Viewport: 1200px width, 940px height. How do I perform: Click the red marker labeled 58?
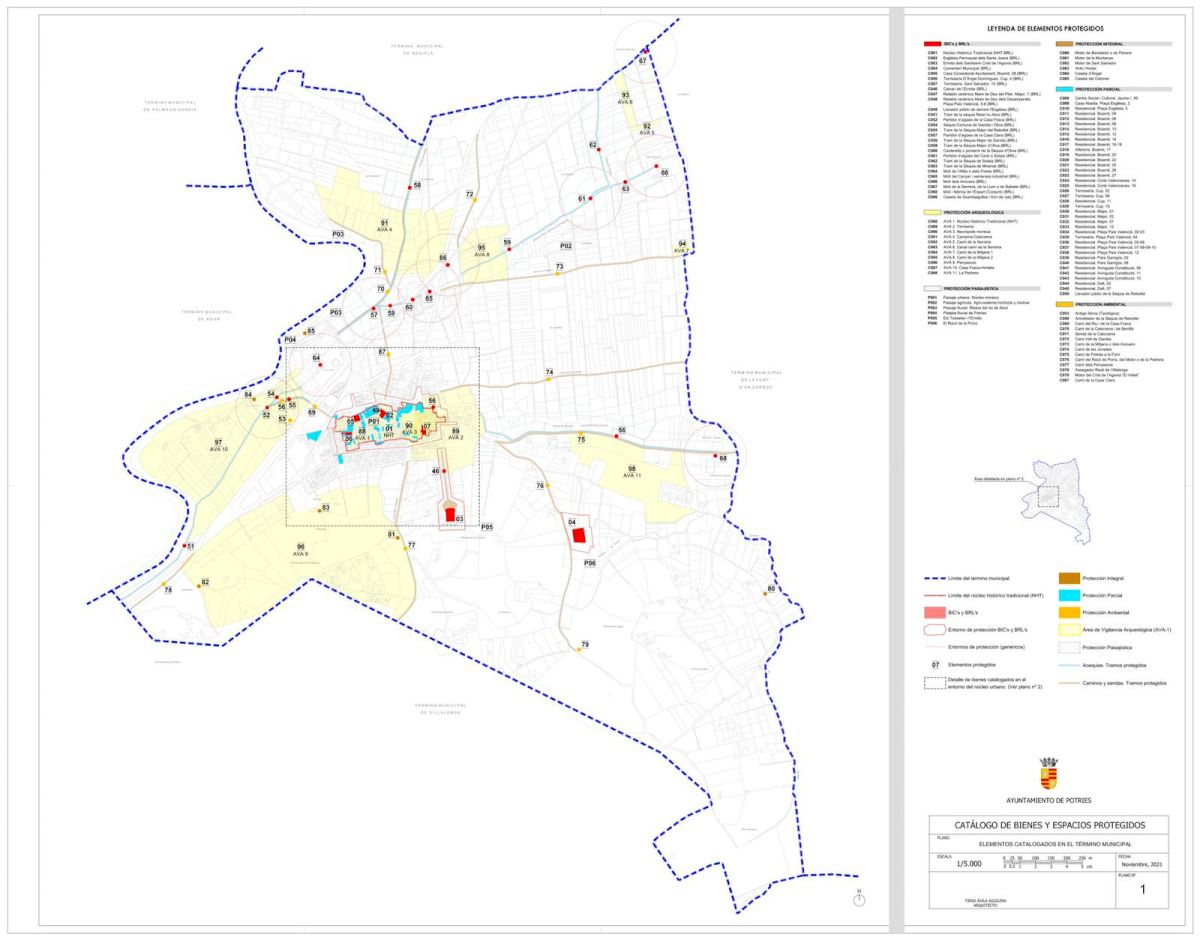coord(409,186)
